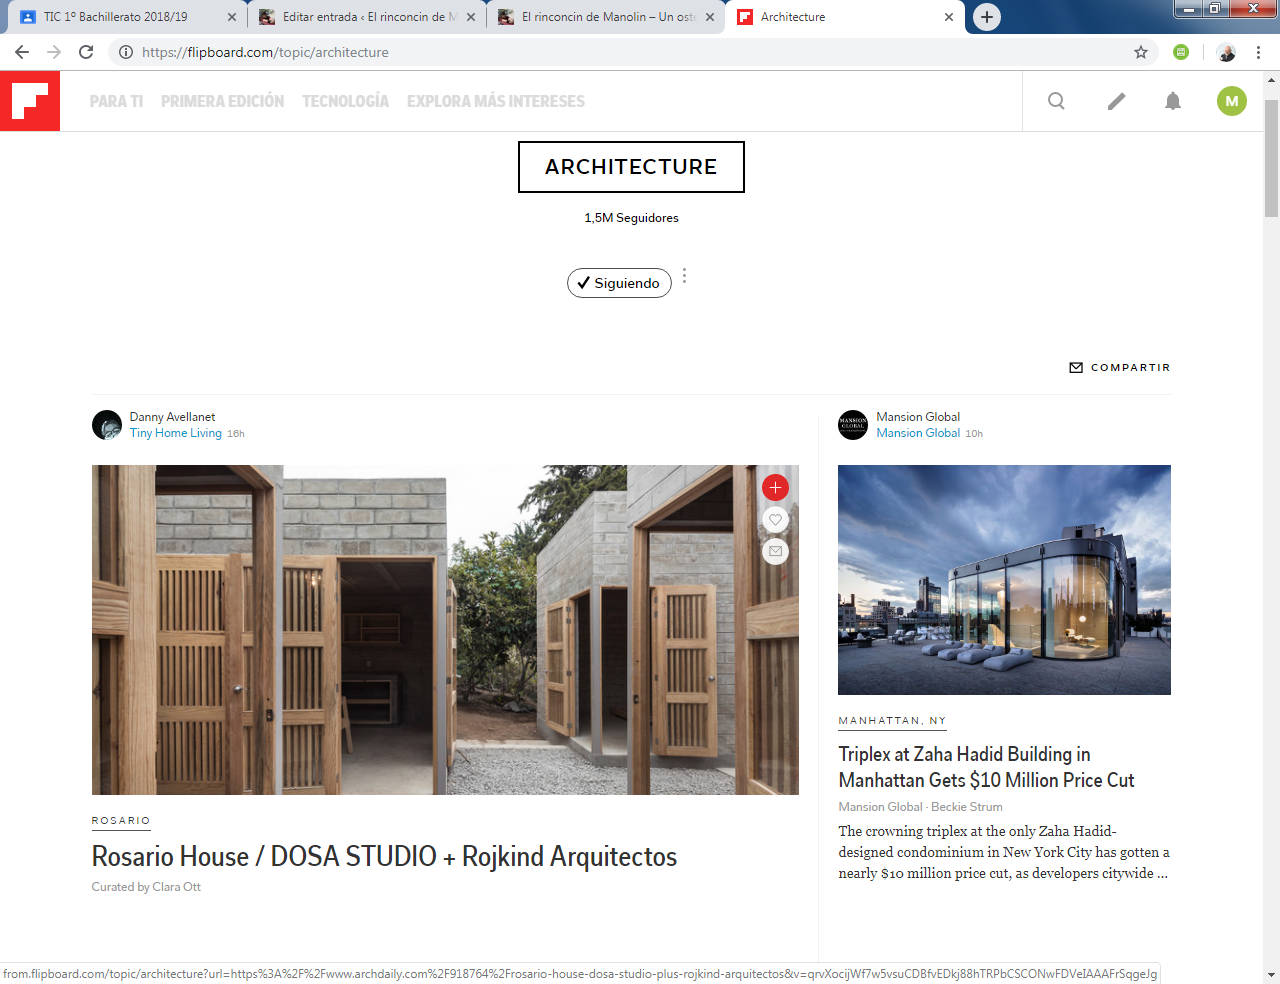Click the pencil compose icon
The width and height of the screenshot is (1280, 984).
coord(1116,101)
